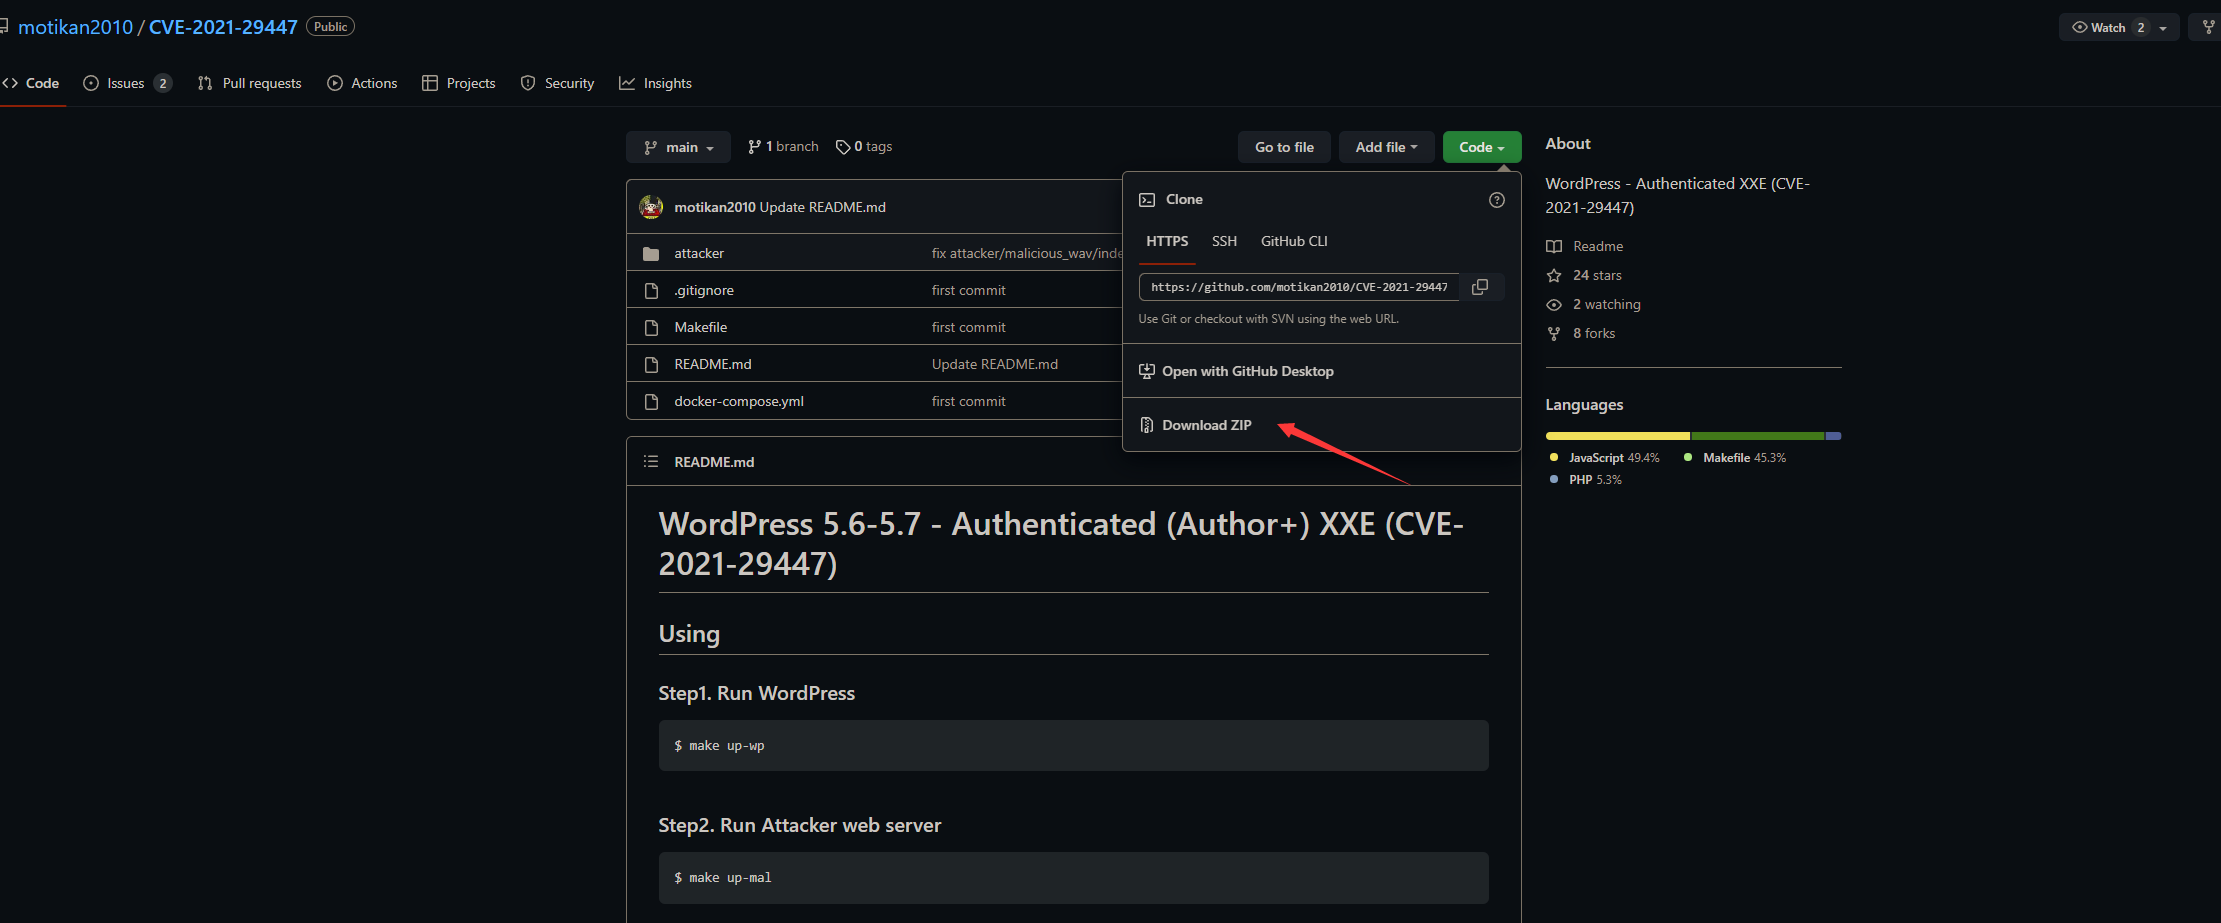This screenshot has height=923, width=2221.
Task: Click the Makefile 45.3% language link
Action: click(1735, 458)
